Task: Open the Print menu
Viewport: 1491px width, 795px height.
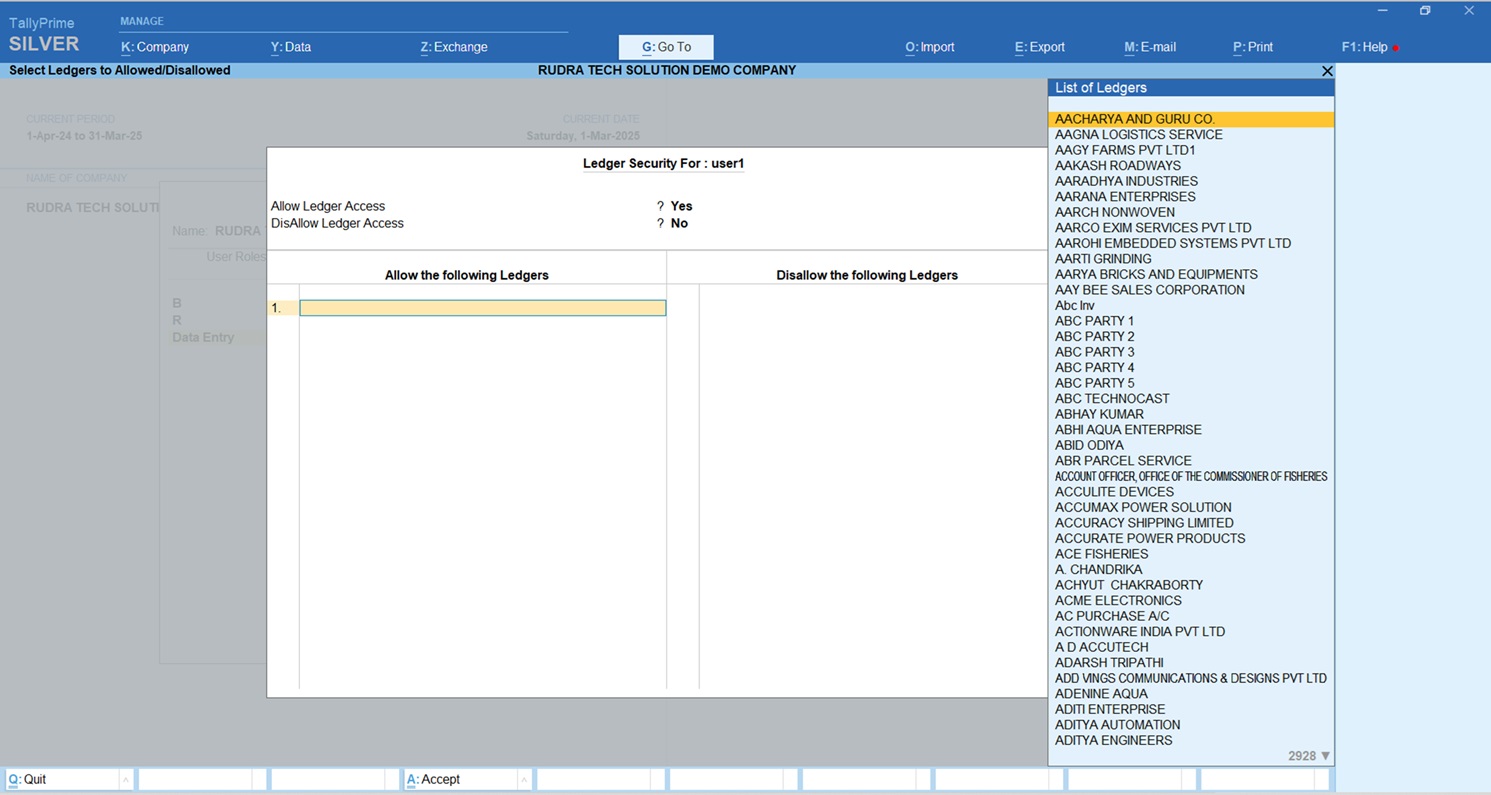Action: [x=1253, y=47]
